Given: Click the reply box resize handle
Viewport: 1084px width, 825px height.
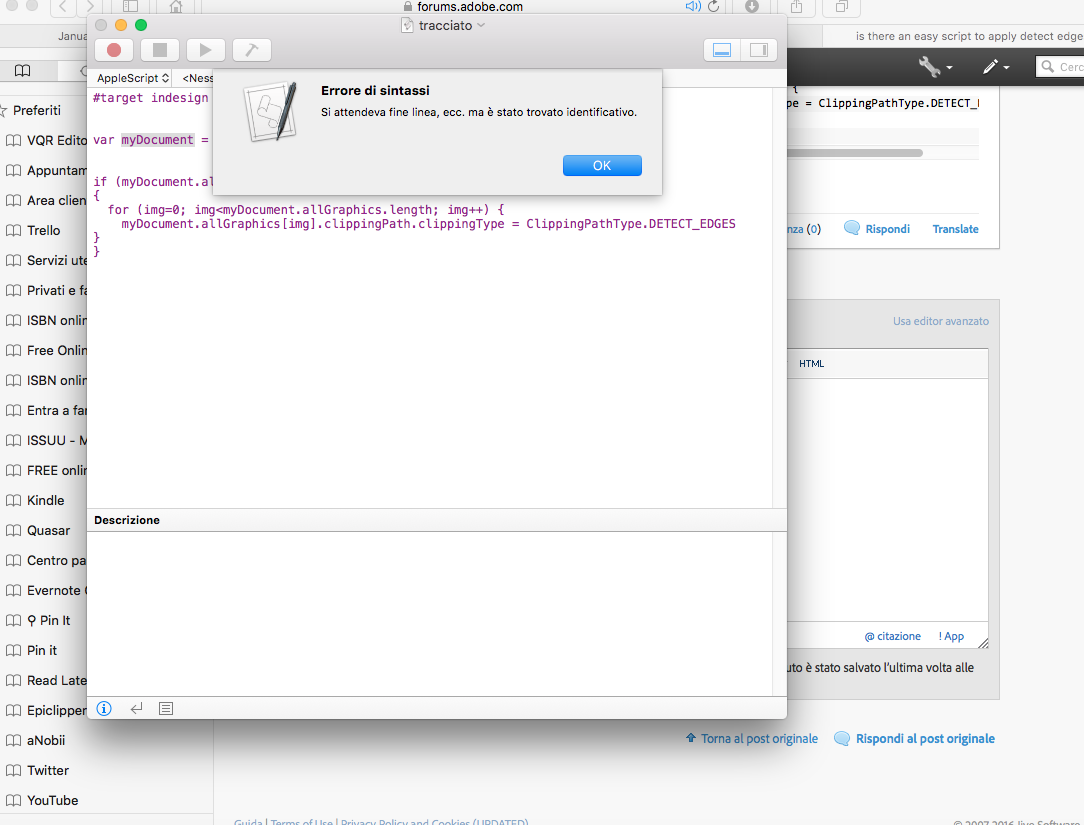Looking at the screenshot, I should pyautogui.click(x=983, y=643).
